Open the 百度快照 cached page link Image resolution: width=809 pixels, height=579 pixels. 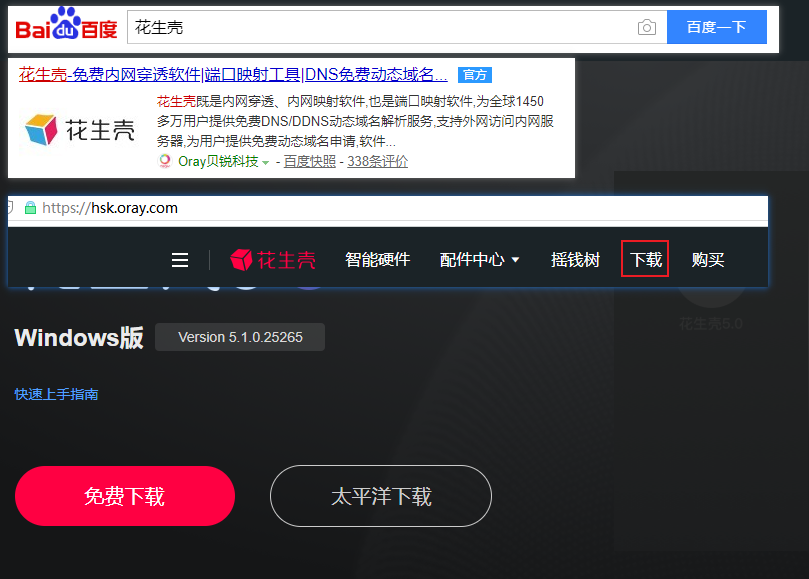point(310,162)
